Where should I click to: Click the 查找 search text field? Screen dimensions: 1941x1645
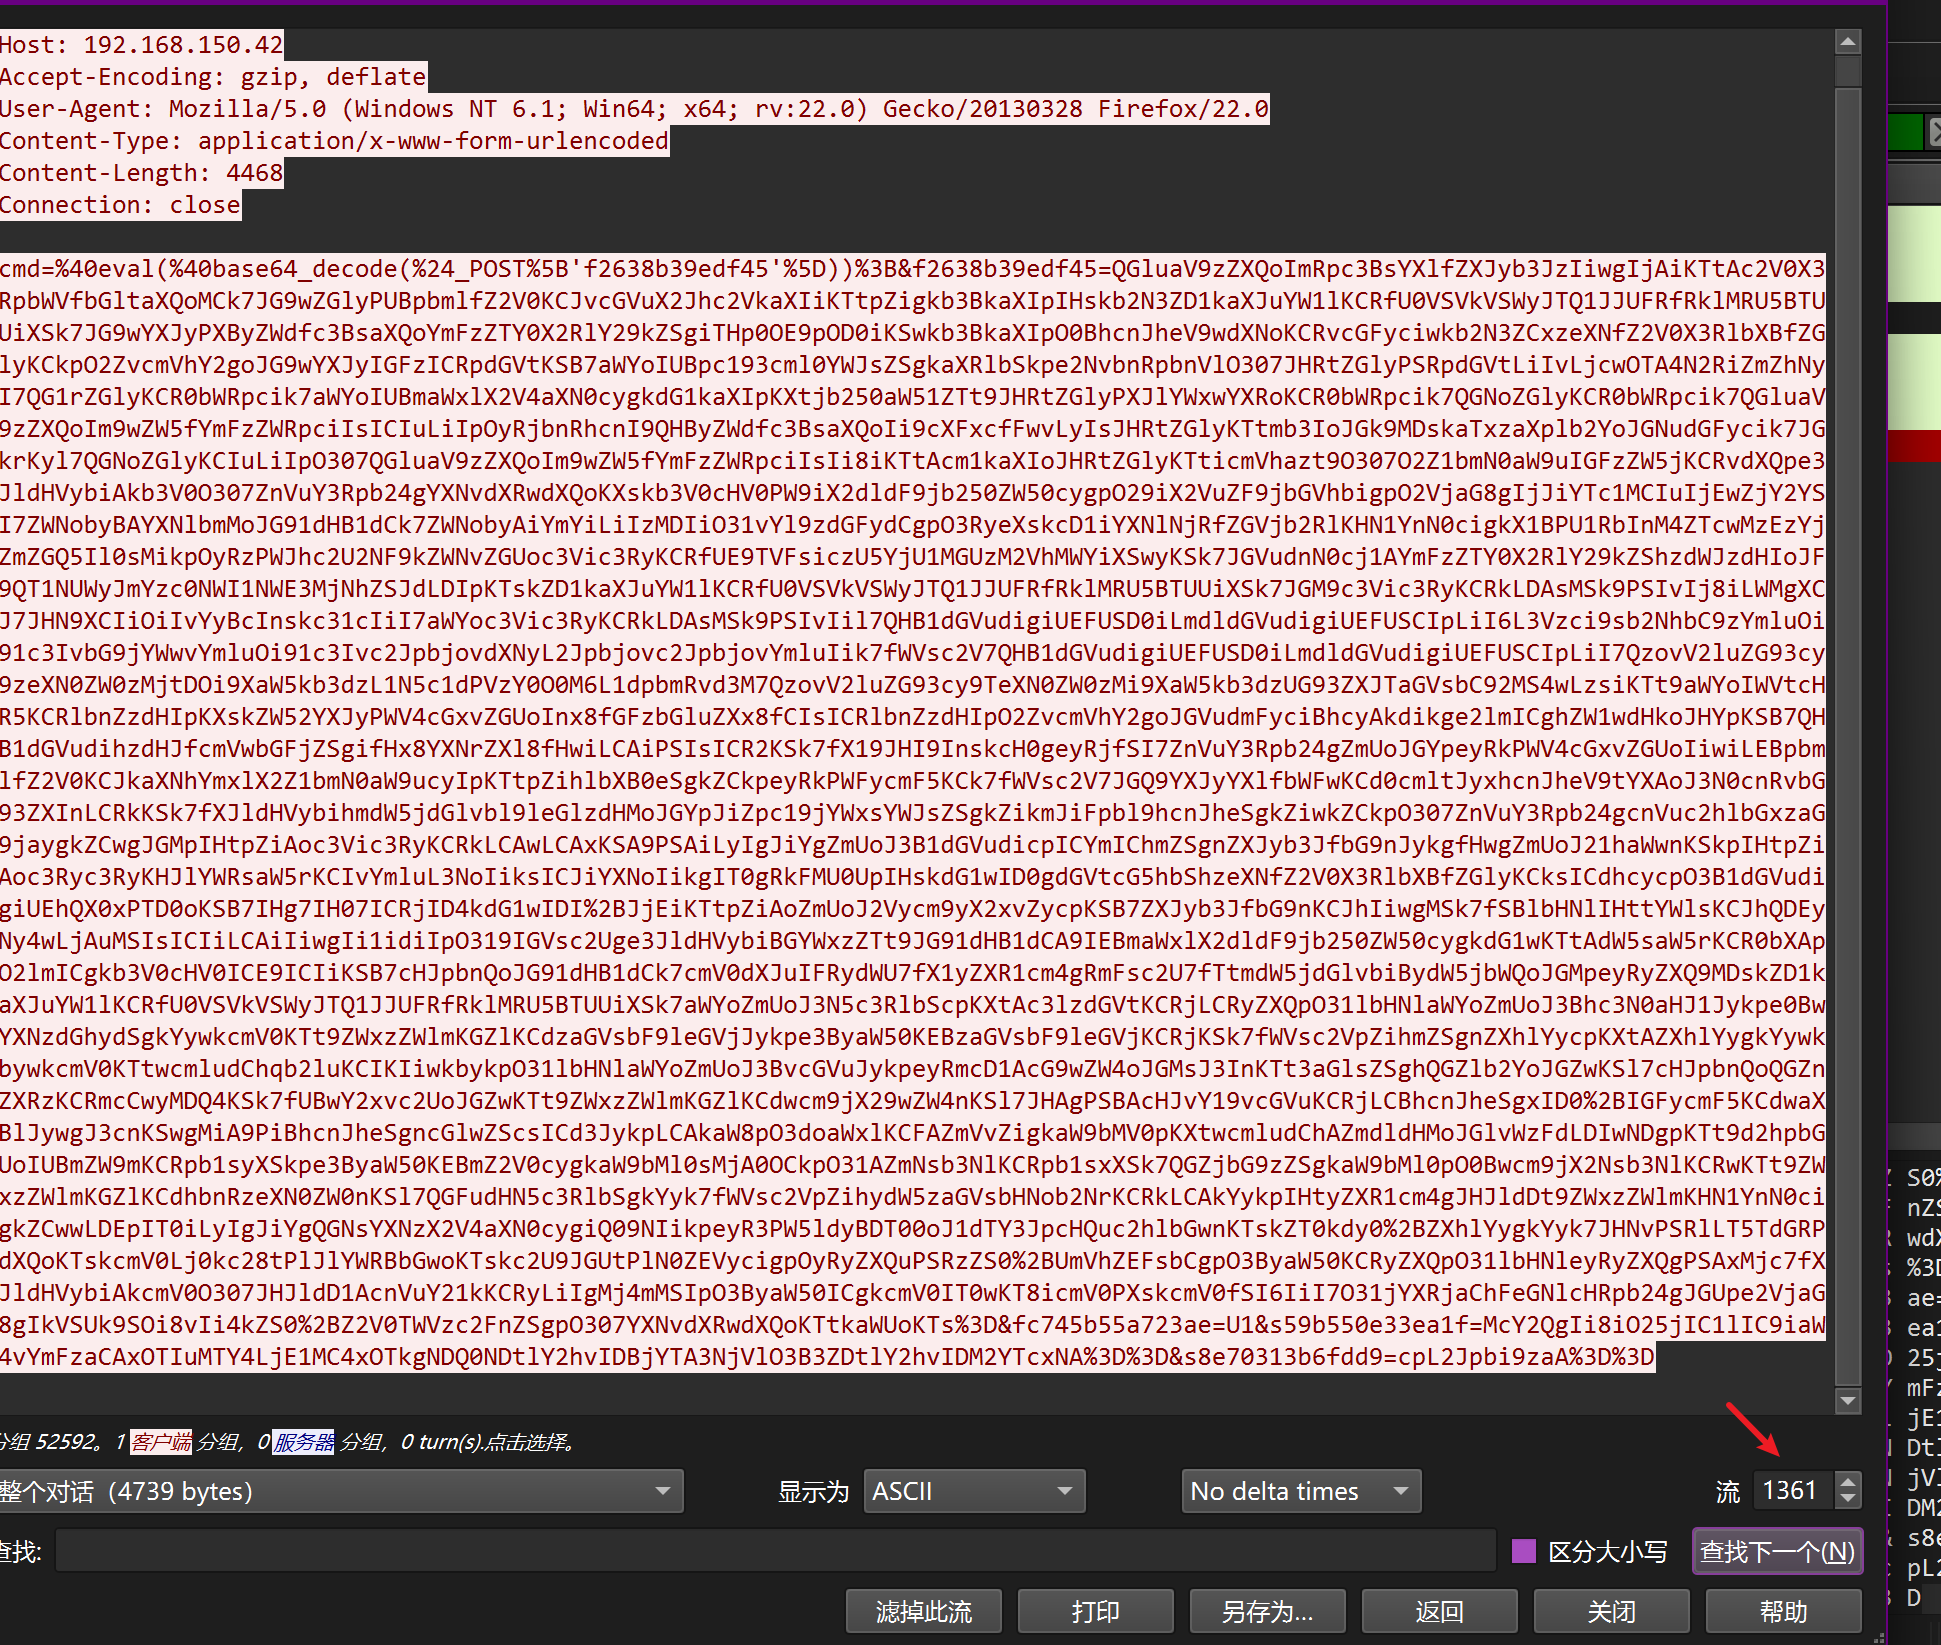(775, 1551)
